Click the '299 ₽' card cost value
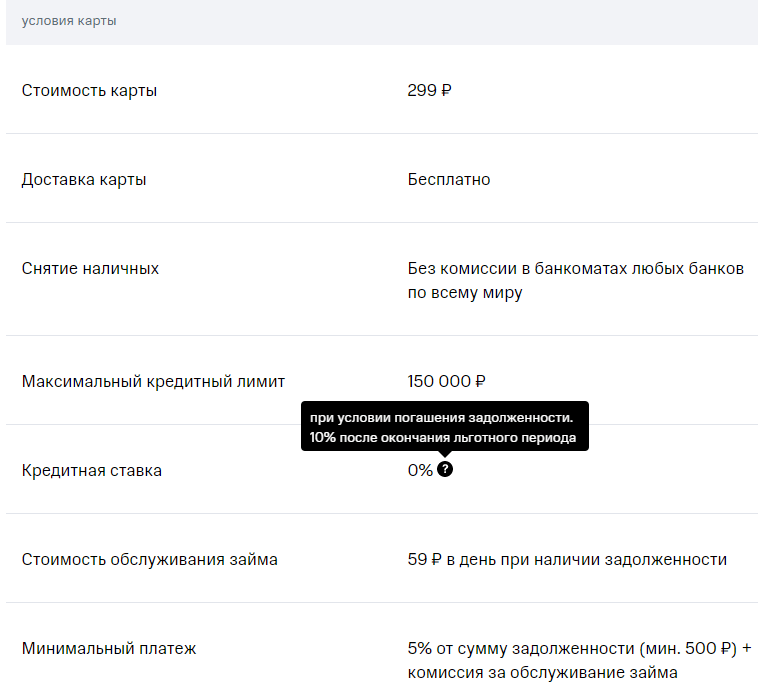782x694 pixels. 429,90
